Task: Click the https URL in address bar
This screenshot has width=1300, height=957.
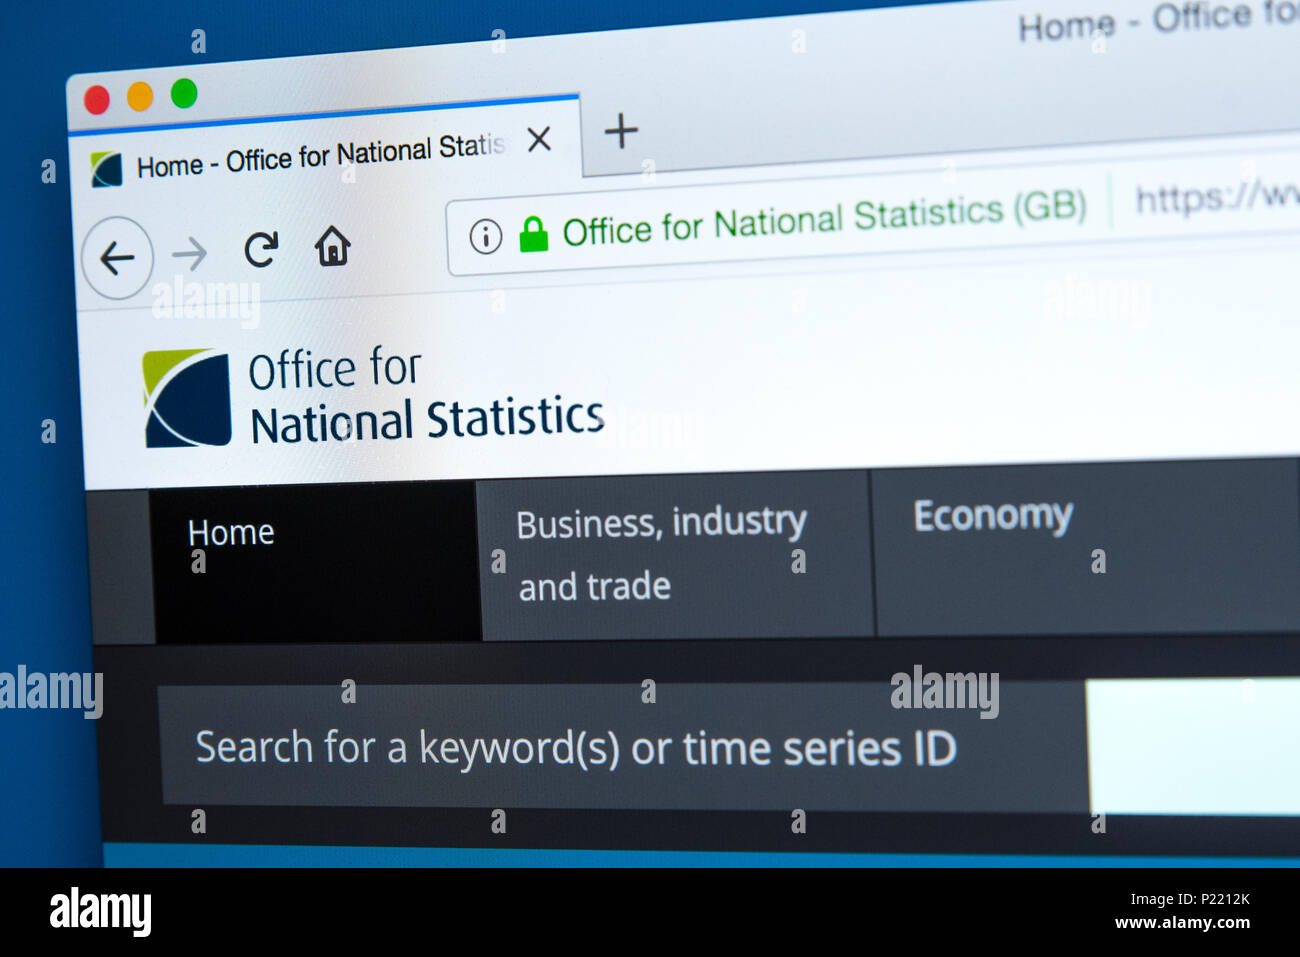Action: [1217, 196]
